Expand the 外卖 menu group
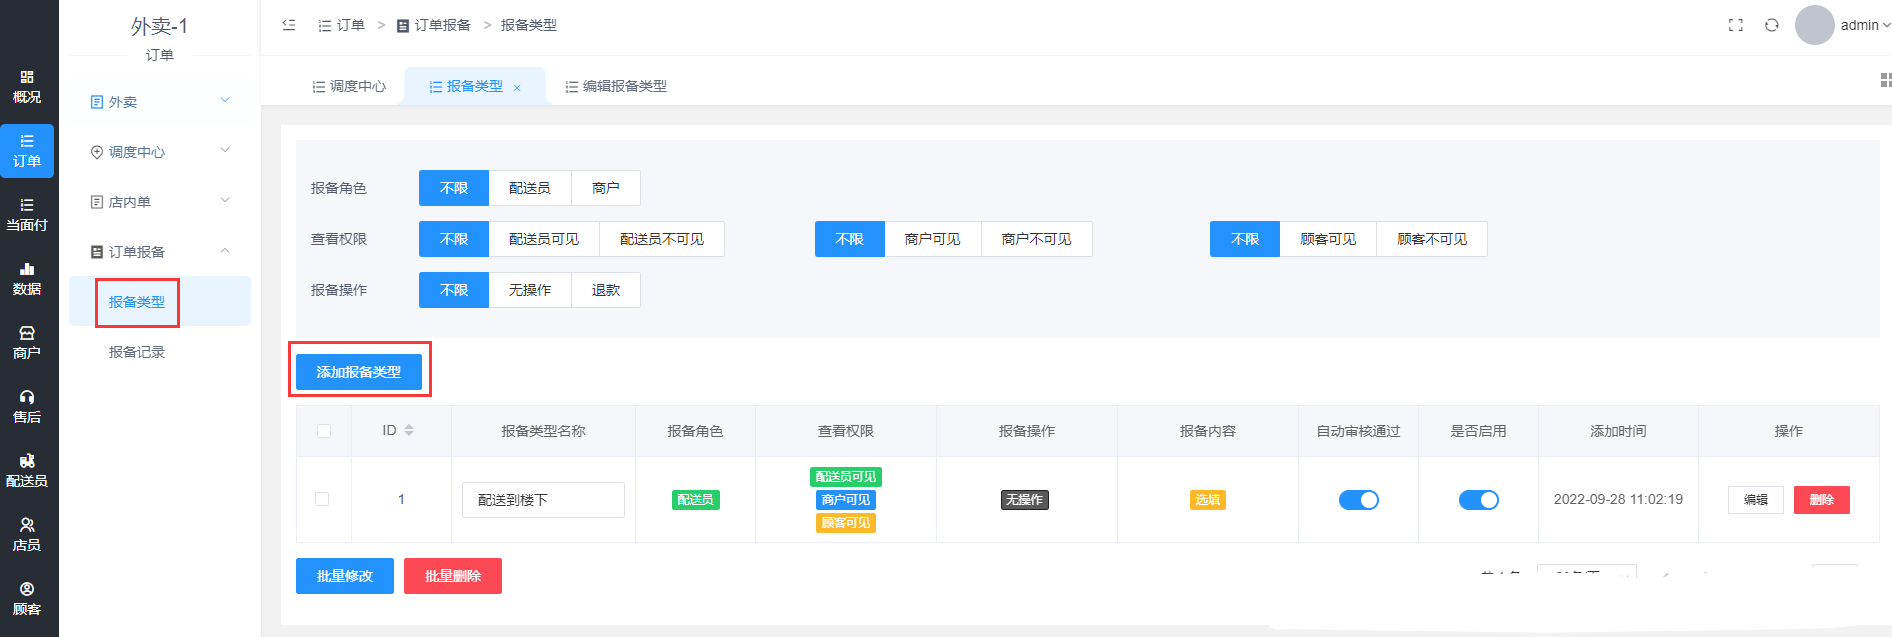This screenshot has height=637, width=1892. (x=160, y=101)
